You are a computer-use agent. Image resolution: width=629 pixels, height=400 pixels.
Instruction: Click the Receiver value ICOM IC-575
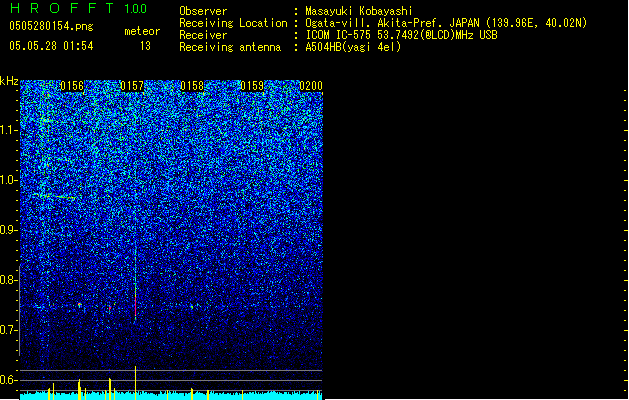339,35
